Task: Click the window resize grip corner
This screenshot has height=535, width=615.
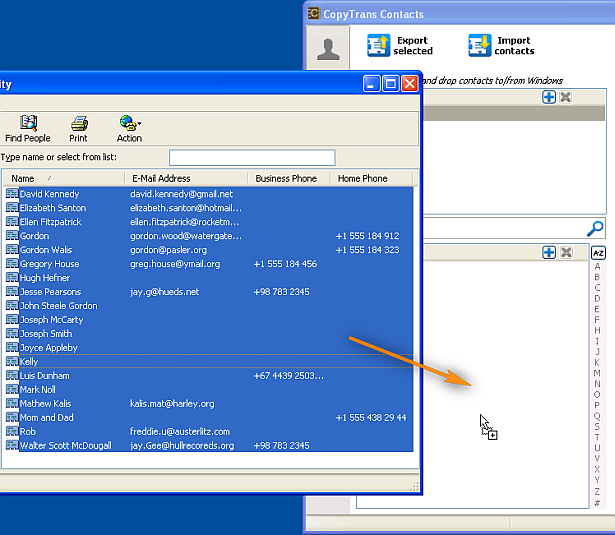Action: pos(414,488)
